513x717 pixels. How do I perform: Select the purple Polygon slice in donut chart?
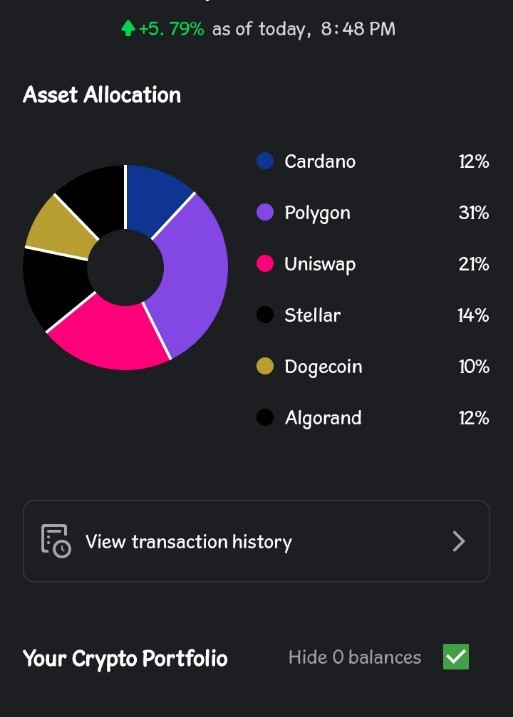(194, 274)
